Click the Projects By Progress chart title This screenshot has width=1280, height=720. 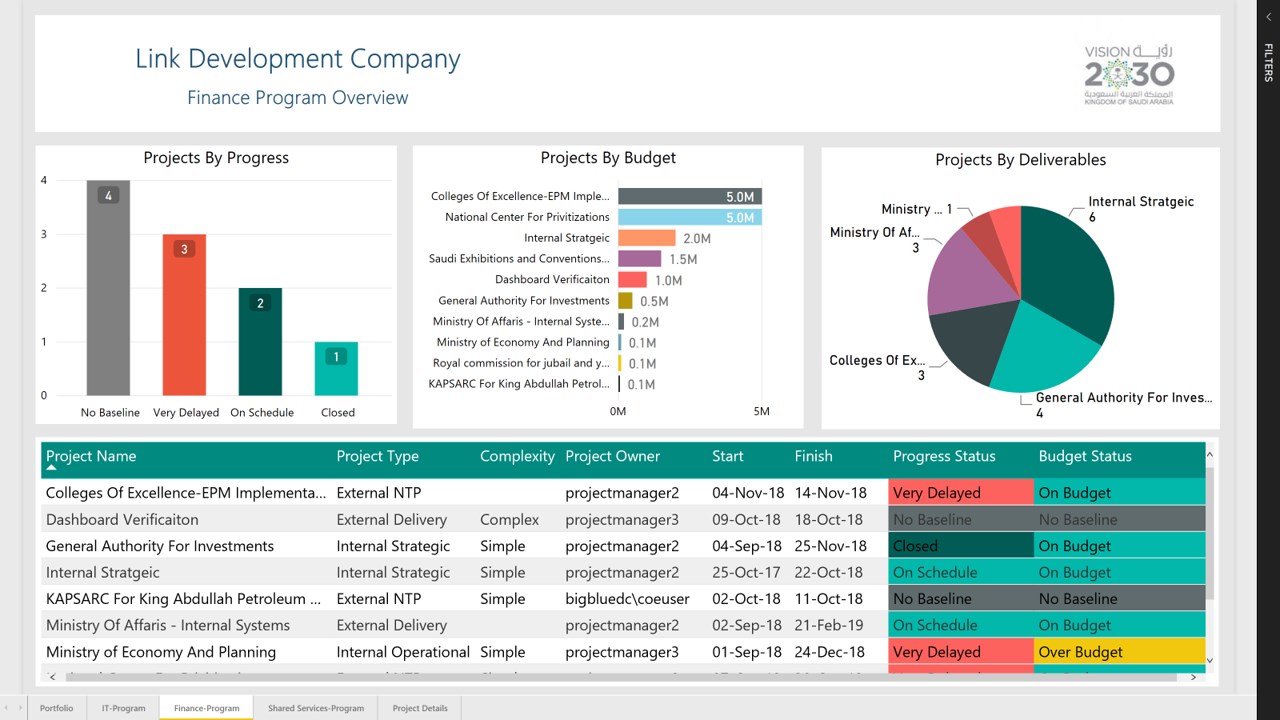[x=216, y=158]
